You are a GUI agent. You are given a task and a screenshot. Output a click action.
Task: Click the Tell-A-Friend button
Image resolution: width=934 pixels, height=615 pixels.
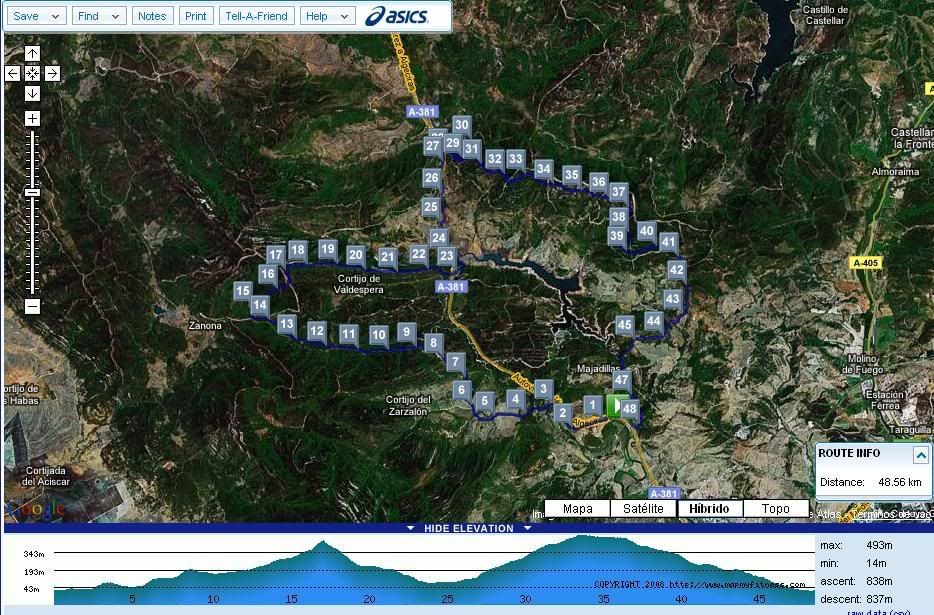[256, 16]
